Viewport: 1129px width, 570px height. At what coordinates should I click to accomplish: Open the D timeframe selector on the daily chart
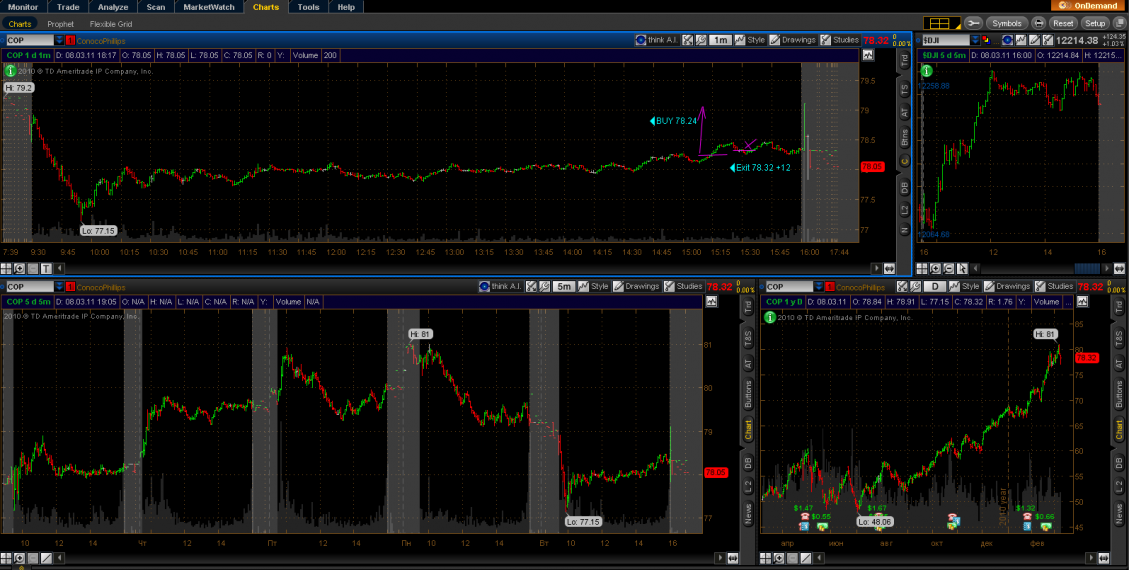[x=935, y=286]
